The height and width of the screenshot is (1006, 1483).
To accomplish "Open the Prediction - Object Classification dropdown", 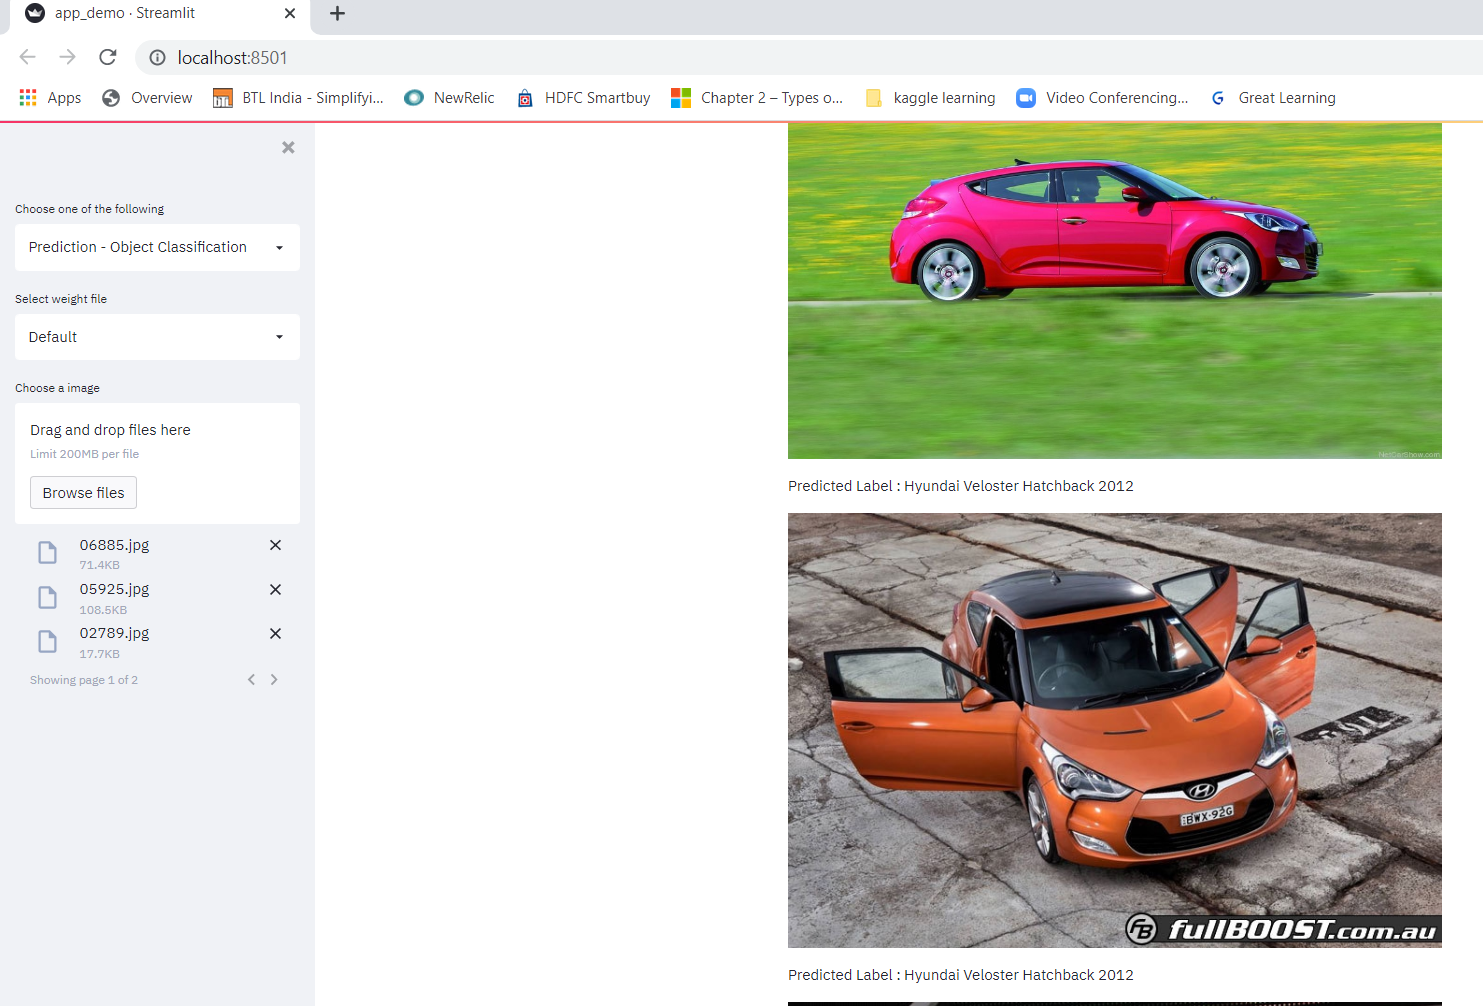I will (x=156, y=247).
